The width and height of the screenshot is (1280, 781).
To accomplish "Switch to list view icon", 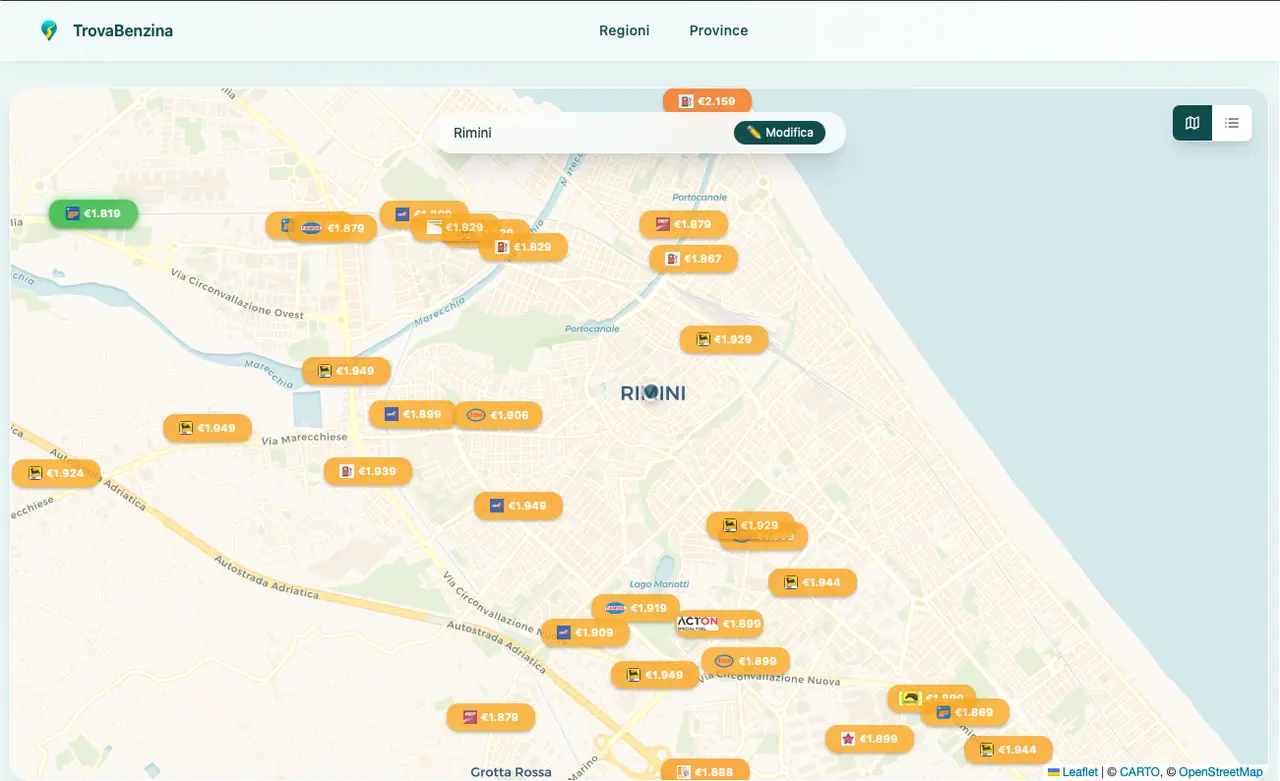I will pos(1232,123).
